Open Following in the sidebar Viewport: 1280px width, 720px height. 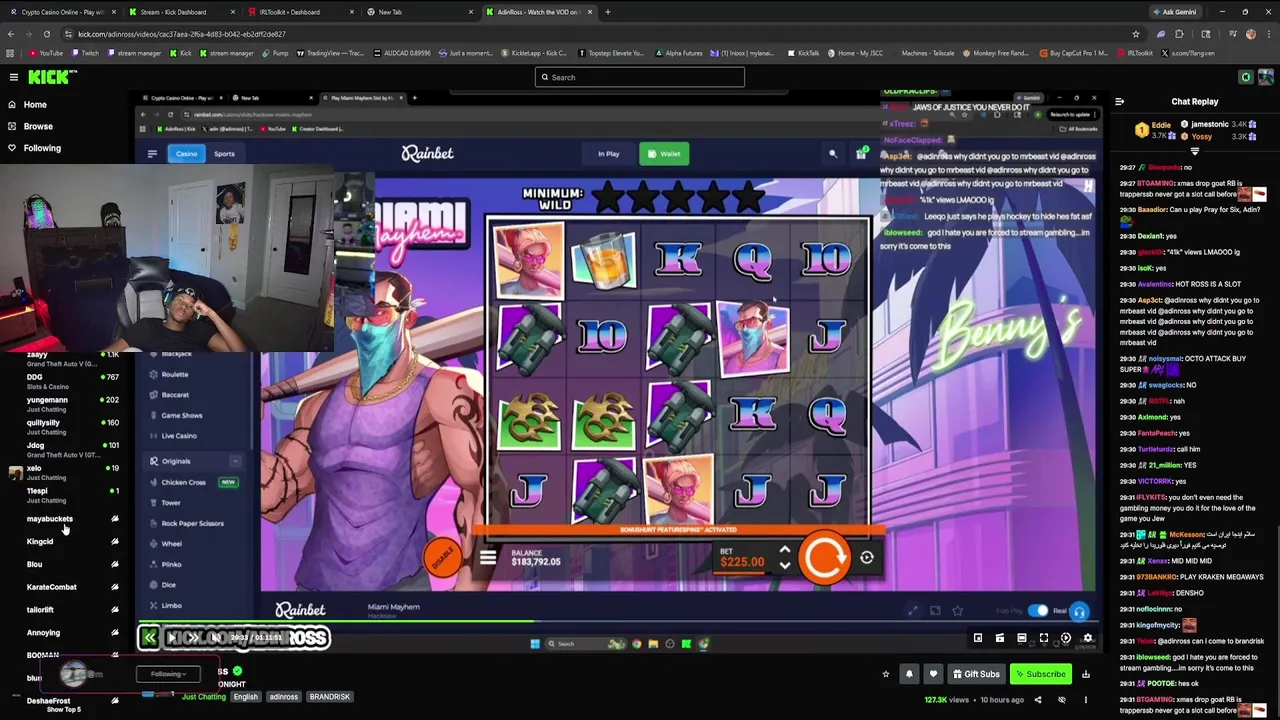click(x=42, y=148)
